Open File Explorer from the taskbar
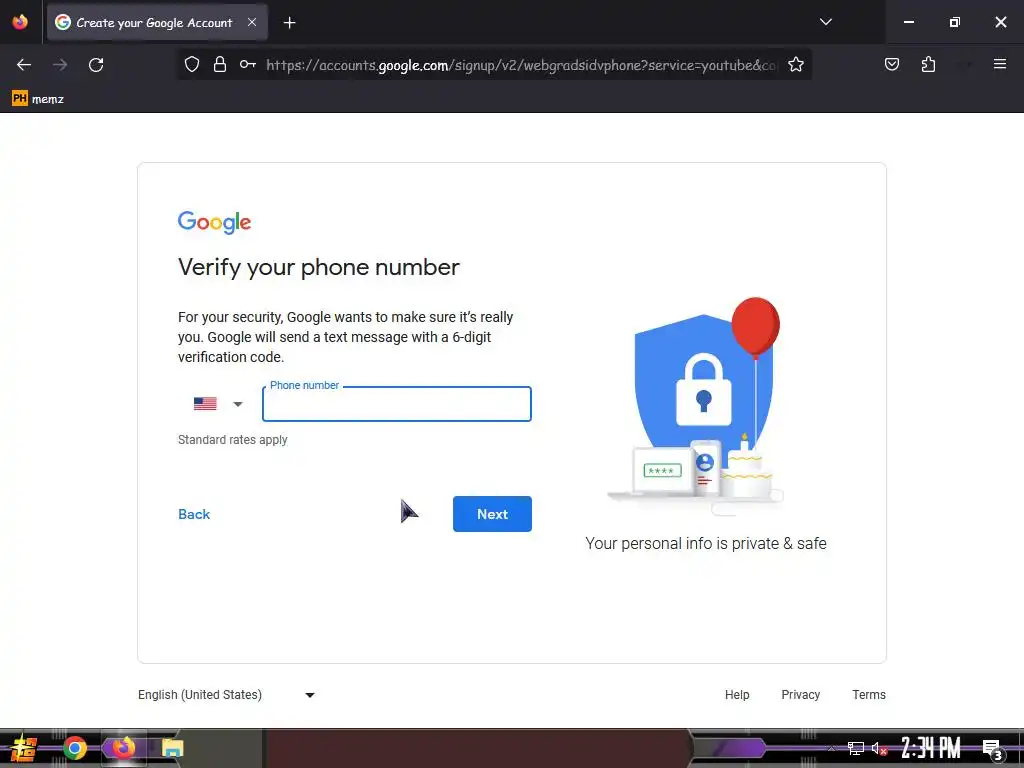The width and height of the screenshot is (1024, 768). click(x=172, y=748)
